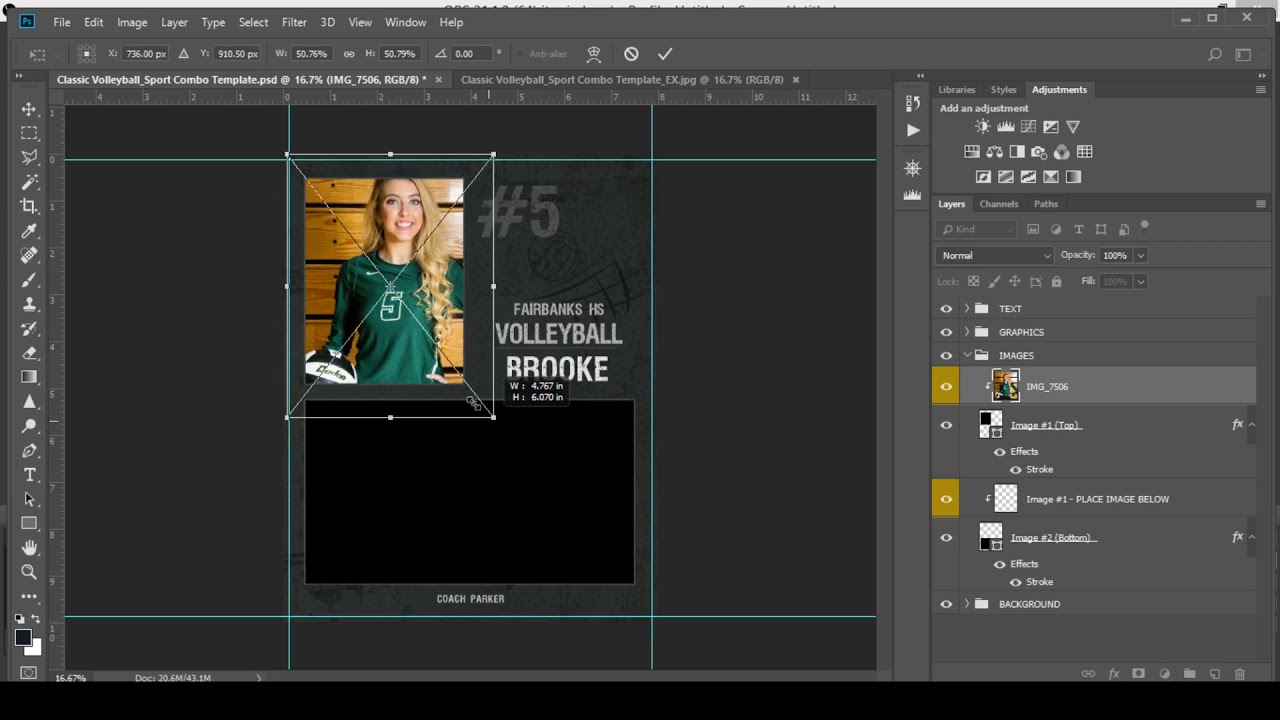The width and height of the screenshot is (1280, 720).
Task: Select the Polygonal Lasso tool
Action: tap(29, 157)
